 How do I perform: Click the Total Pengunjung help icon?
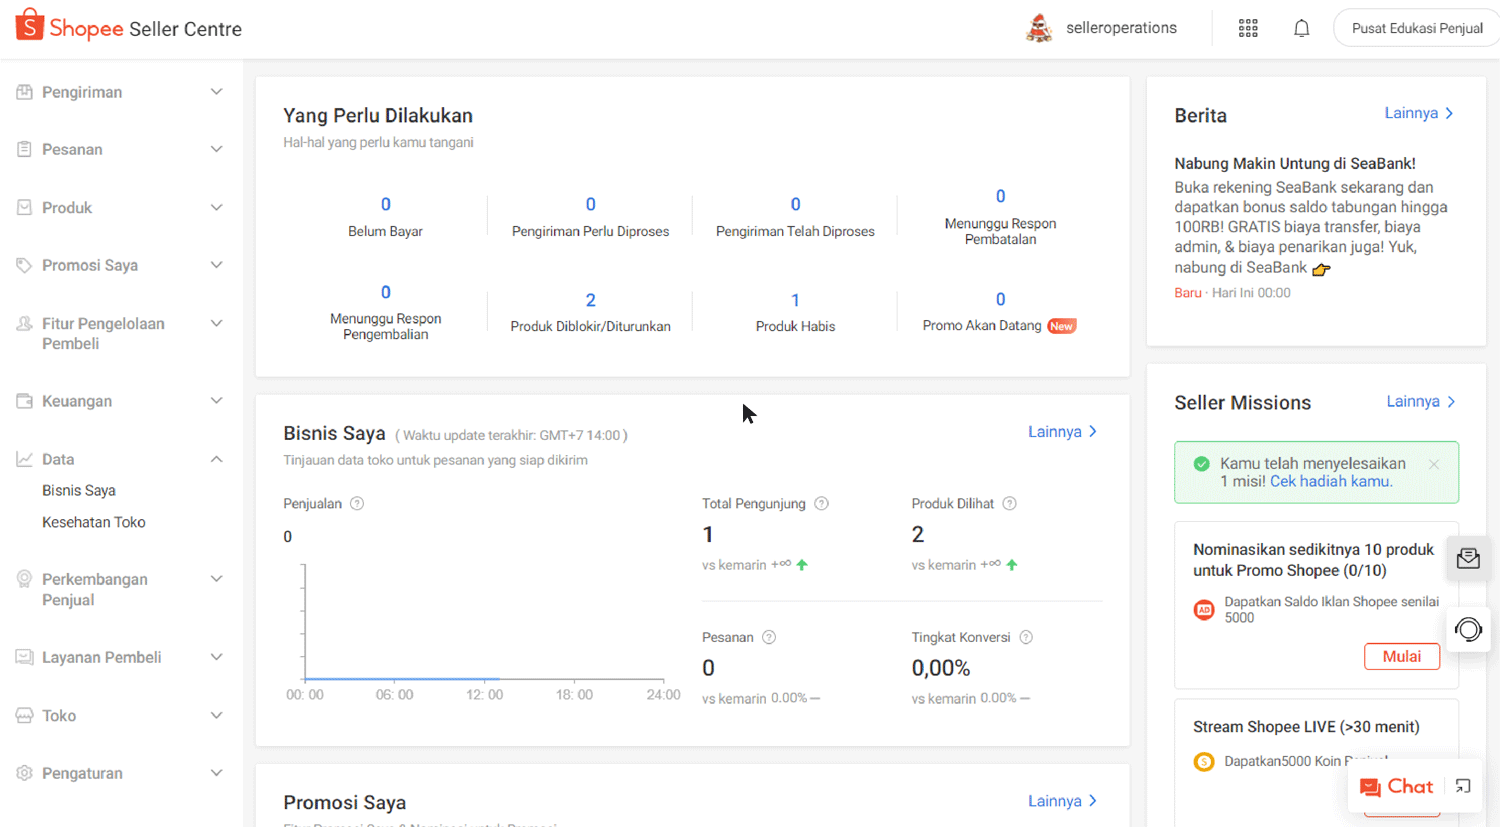(821, 504)
